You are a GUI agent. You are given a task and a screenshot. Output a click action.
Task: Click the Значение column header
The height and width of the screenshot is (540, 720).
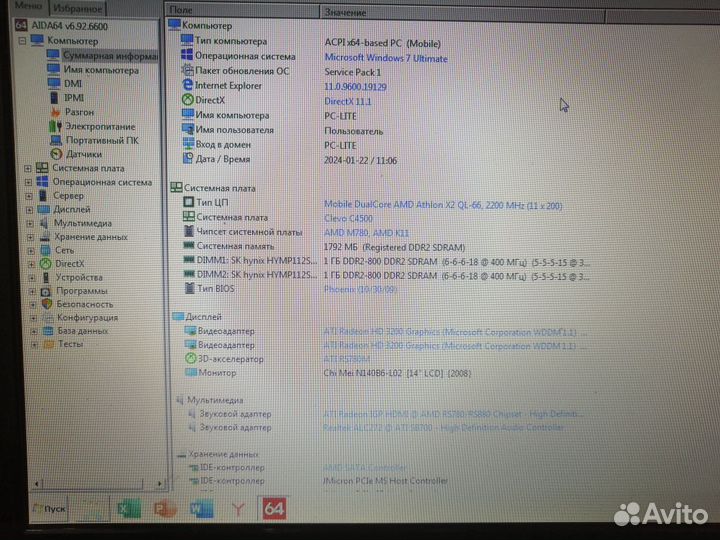(461, 12)
